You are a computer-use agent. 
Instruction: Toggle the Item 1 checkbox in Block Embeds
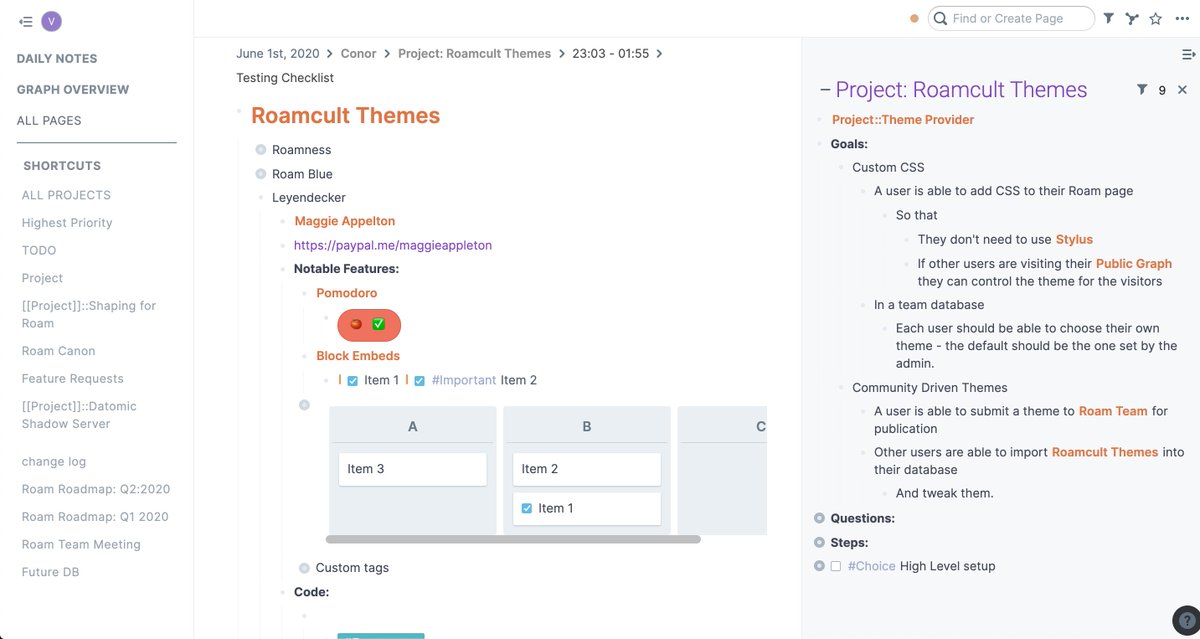(352, 380)
